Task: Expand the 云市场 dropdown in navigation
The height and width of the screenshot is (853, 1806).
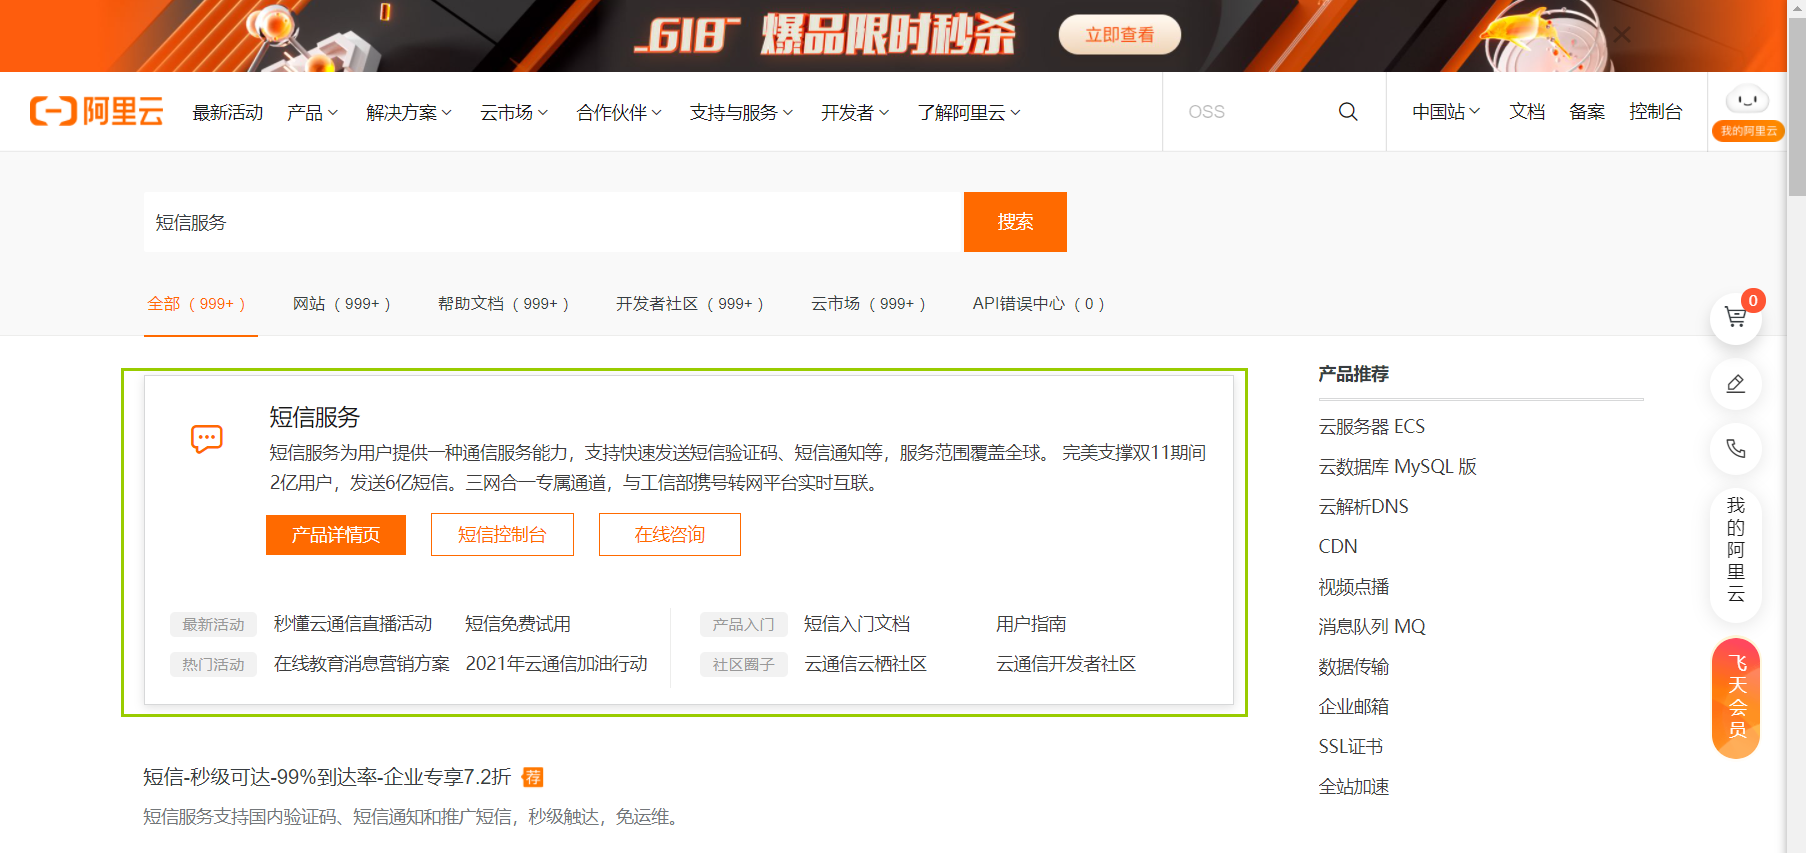Action: click(x=514, y=113)
